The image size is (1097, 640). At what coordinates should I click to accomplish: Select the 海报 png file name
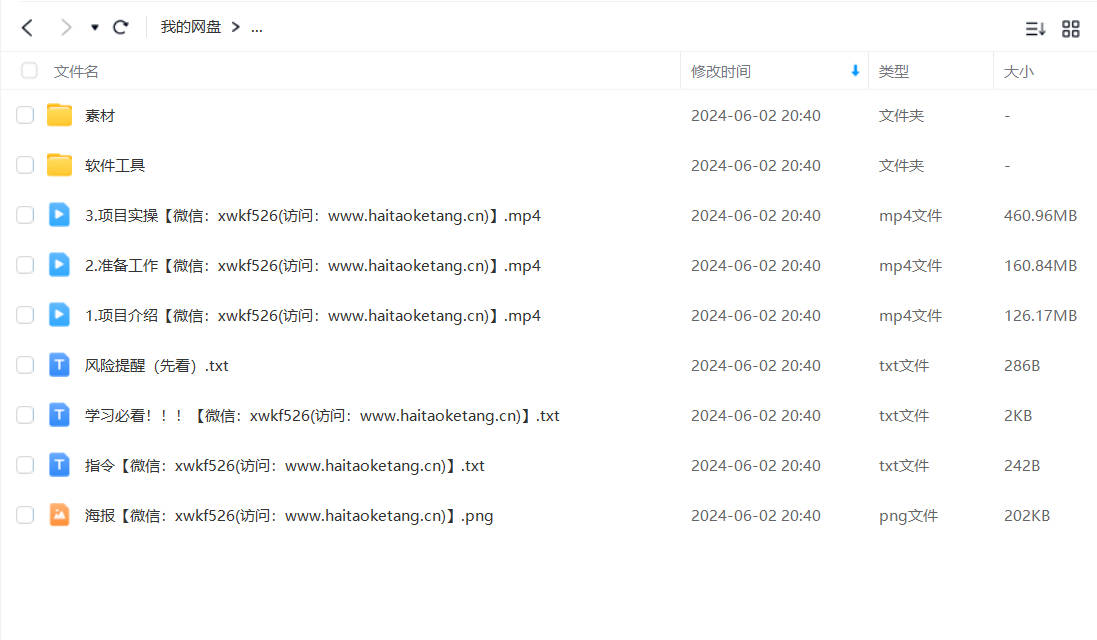289,515
